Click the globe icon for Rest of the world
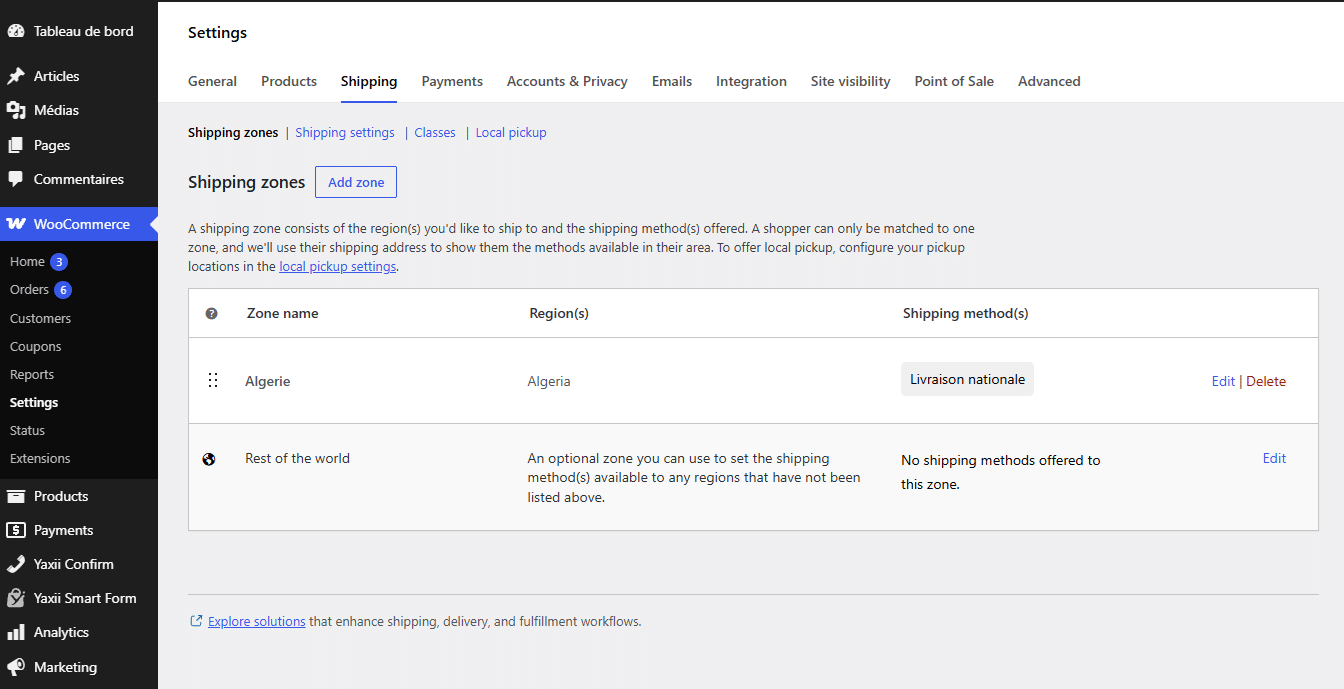The height and width of the screenshot is (689, 1344). [x=209, y=459]
